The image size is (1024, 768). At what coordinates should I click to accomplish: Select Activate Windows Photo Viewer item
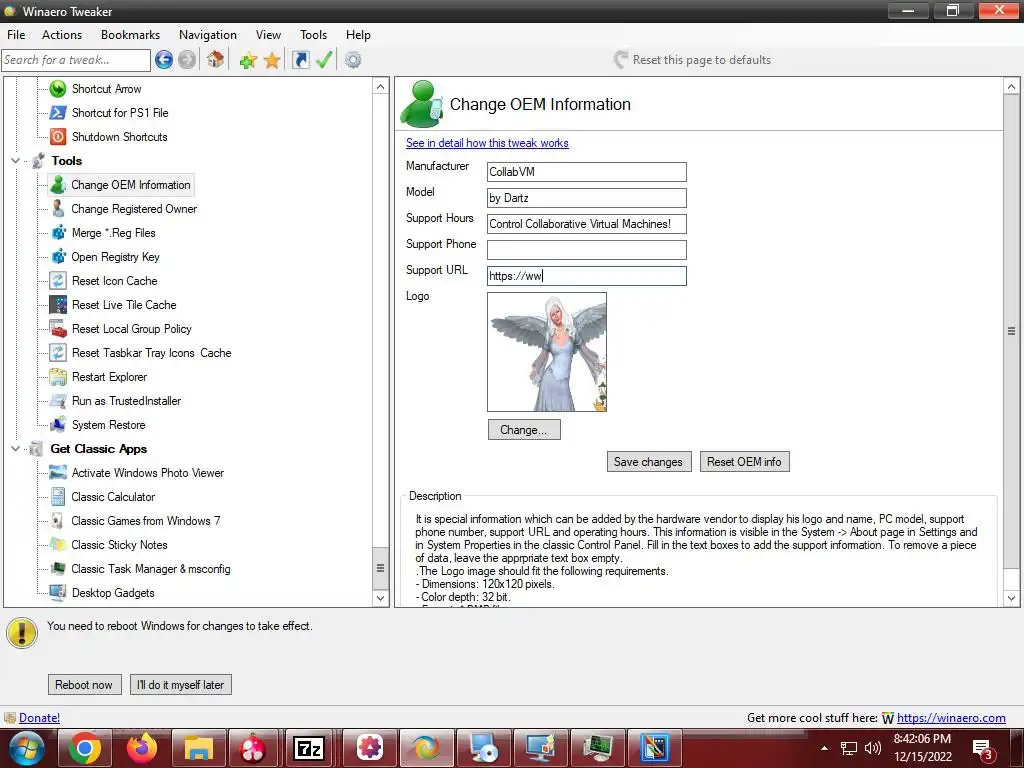pyautogui.click(x=148, y=473)
